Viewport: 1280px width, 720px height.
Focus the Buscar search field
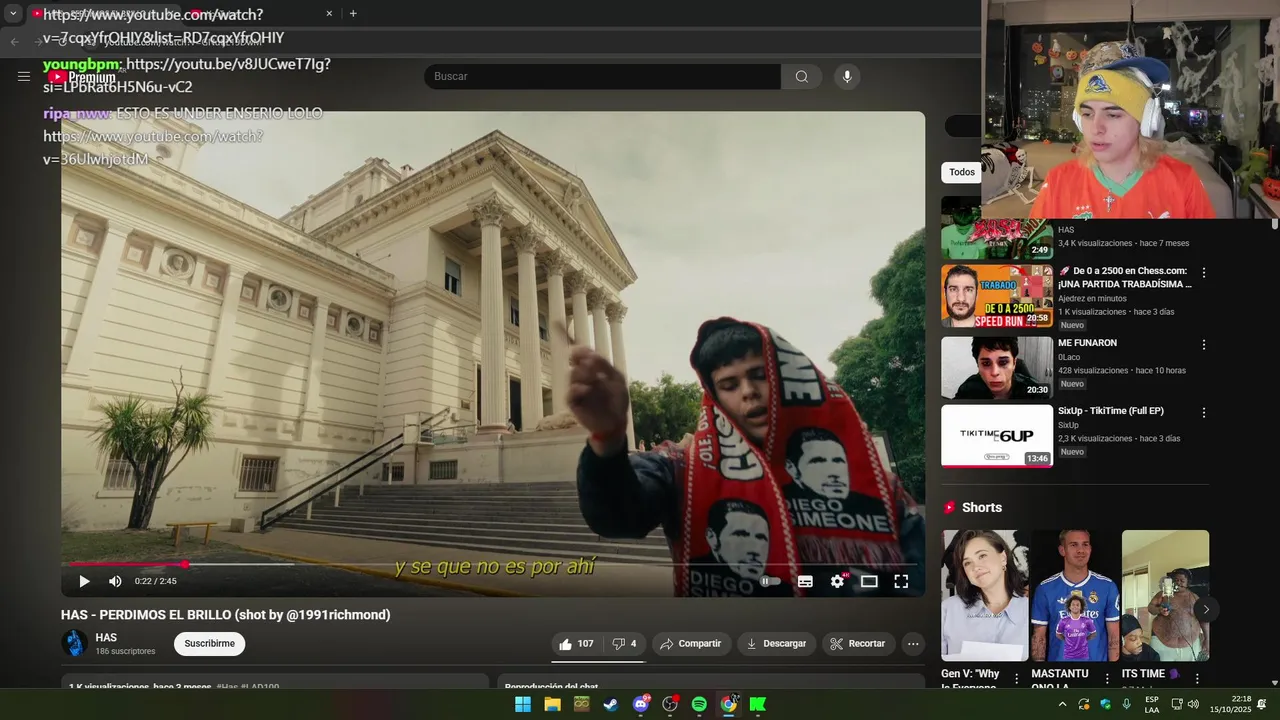point(602,76)
